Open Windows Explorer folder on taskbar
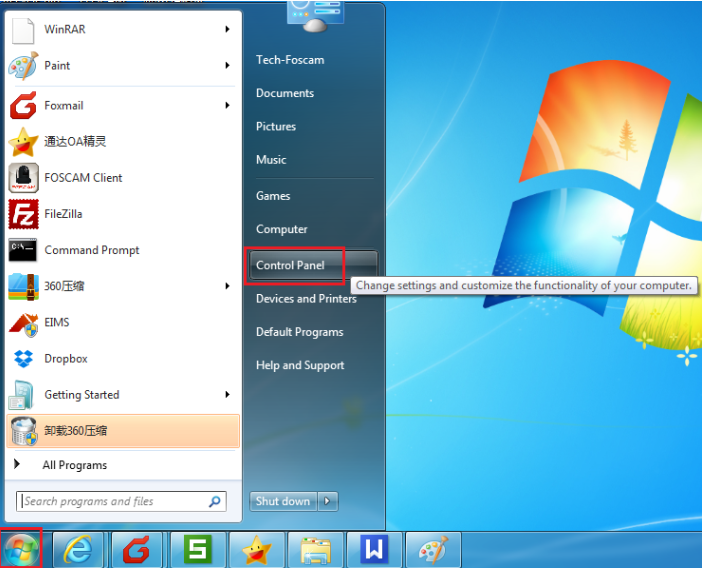The width and height of the screenshot is (702, 569). (316, 549)
